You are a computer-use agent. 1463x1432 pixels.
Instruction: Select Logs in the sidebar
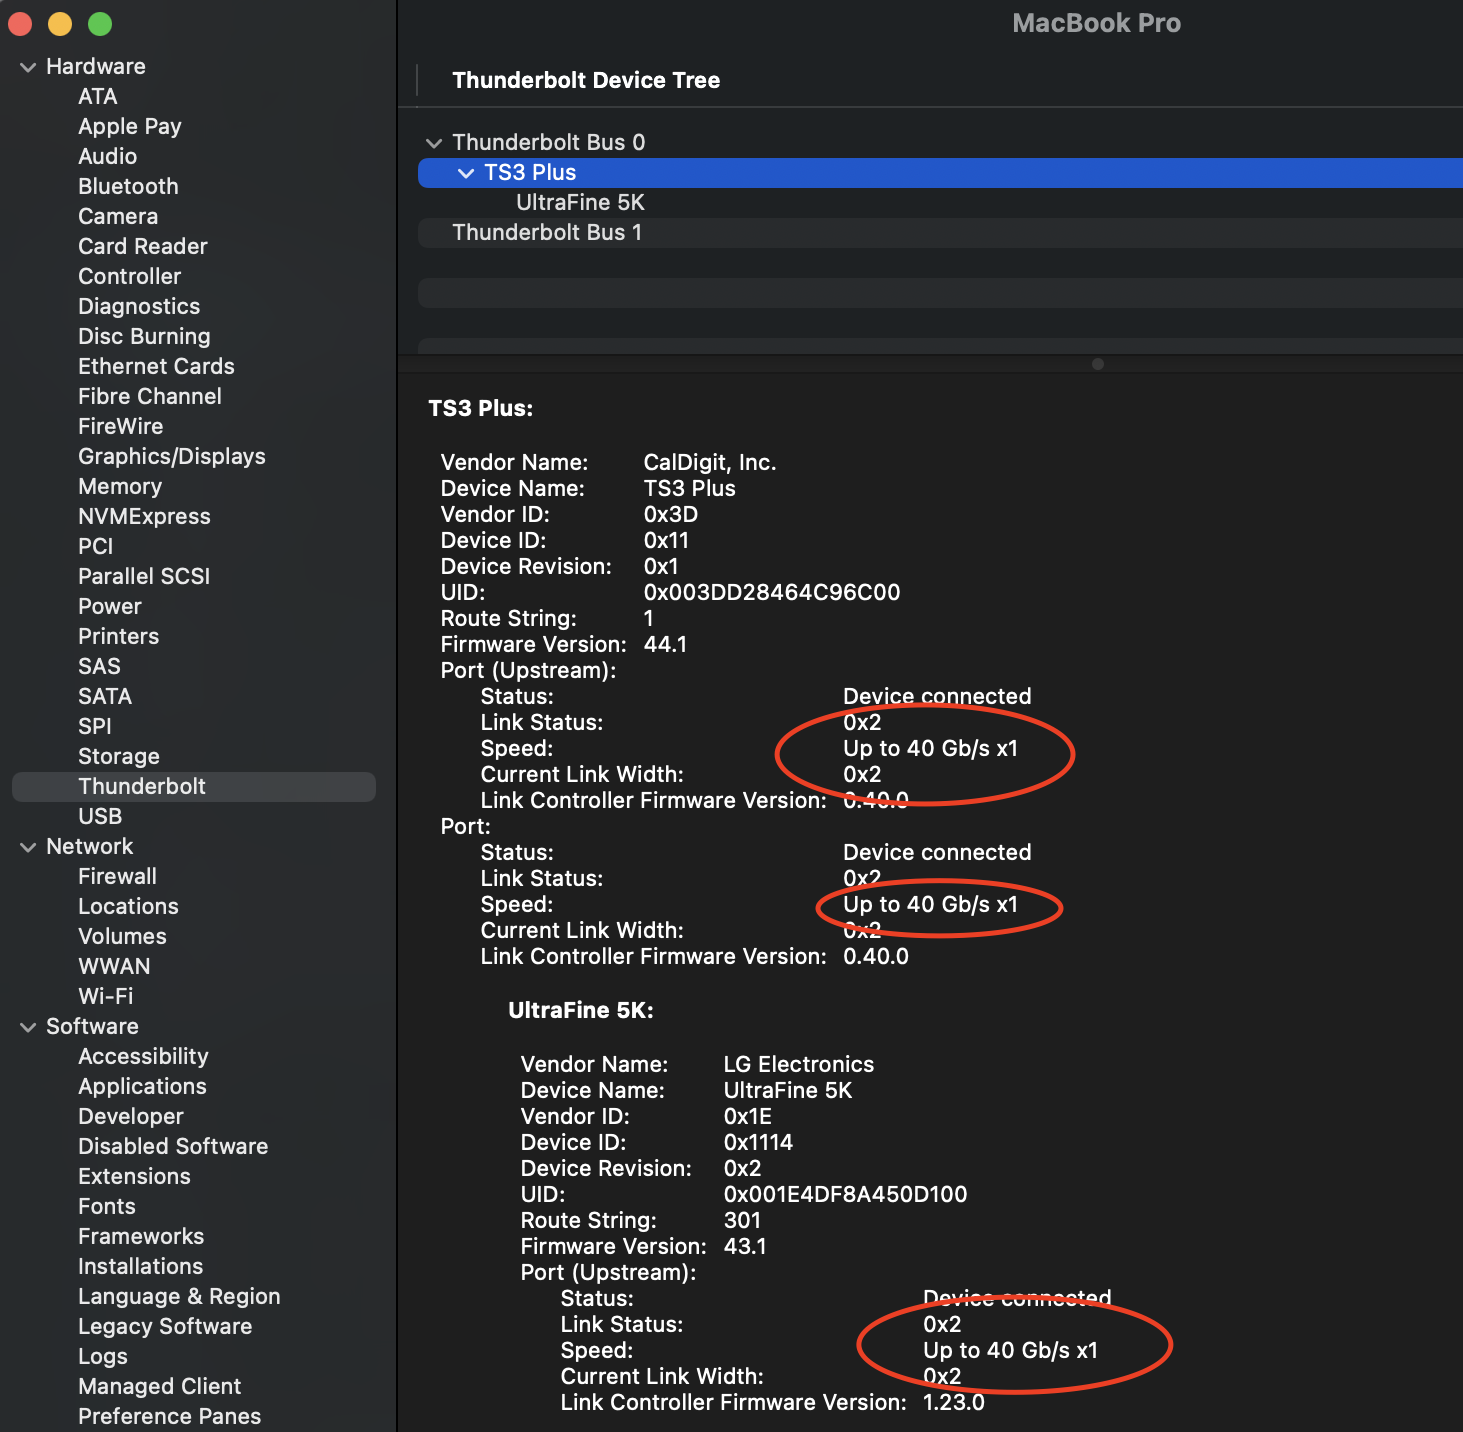tap(103, 1356)
